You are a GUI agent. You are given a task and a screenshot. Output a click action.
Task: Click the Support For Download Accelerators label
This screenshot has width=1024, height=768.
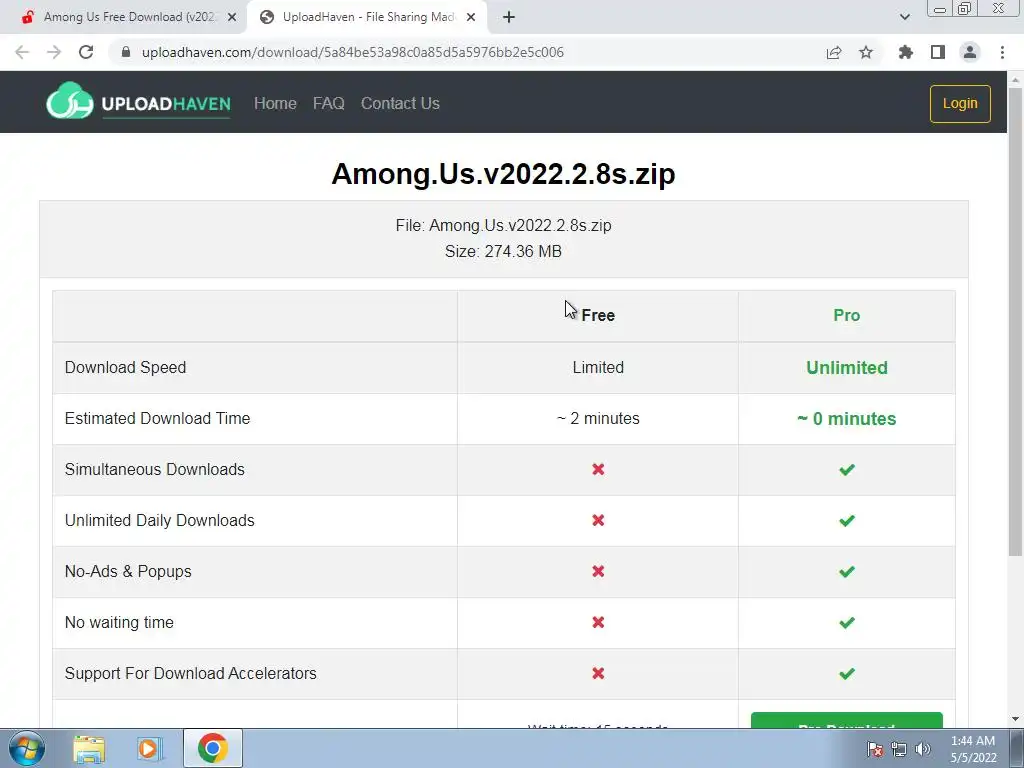tap(191, 673)
